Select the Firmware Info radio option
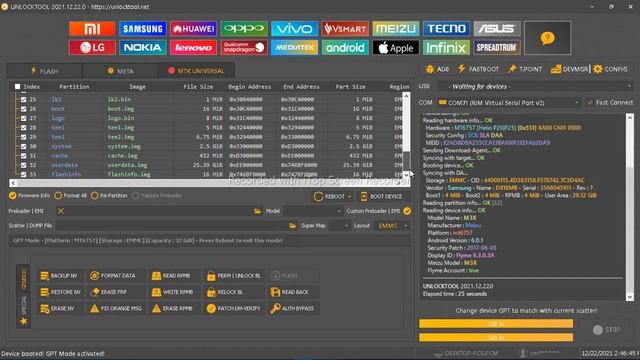This screenshot has height=360, width=640. pyautogui.click(x=29, y=196)
